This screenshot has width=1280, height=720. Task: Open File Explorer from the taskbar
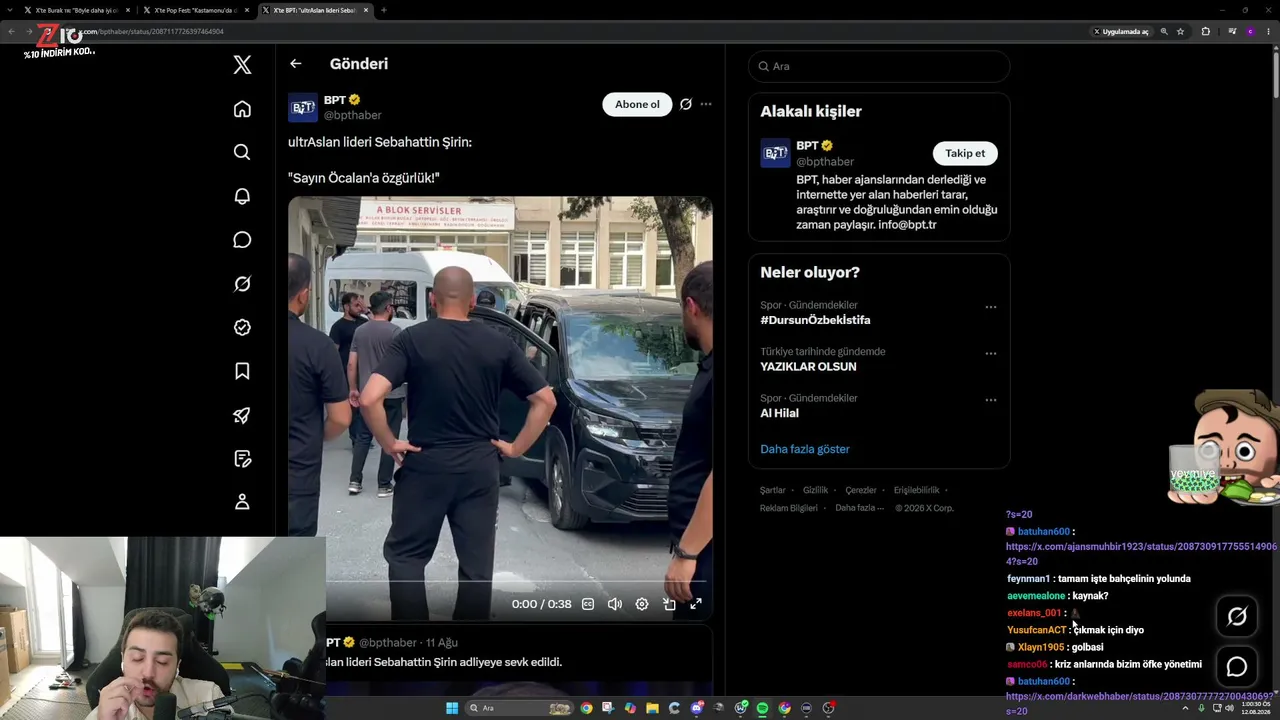[652, 708]
